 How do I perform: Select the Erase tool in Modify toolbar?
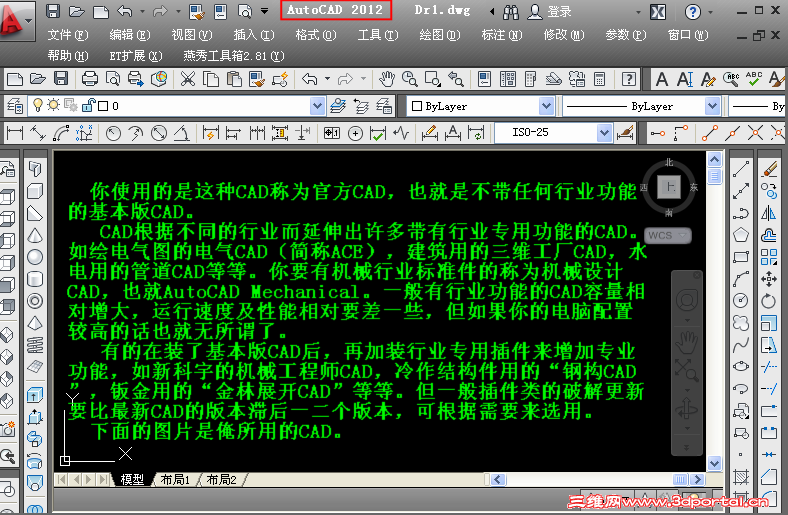[769, 169]
